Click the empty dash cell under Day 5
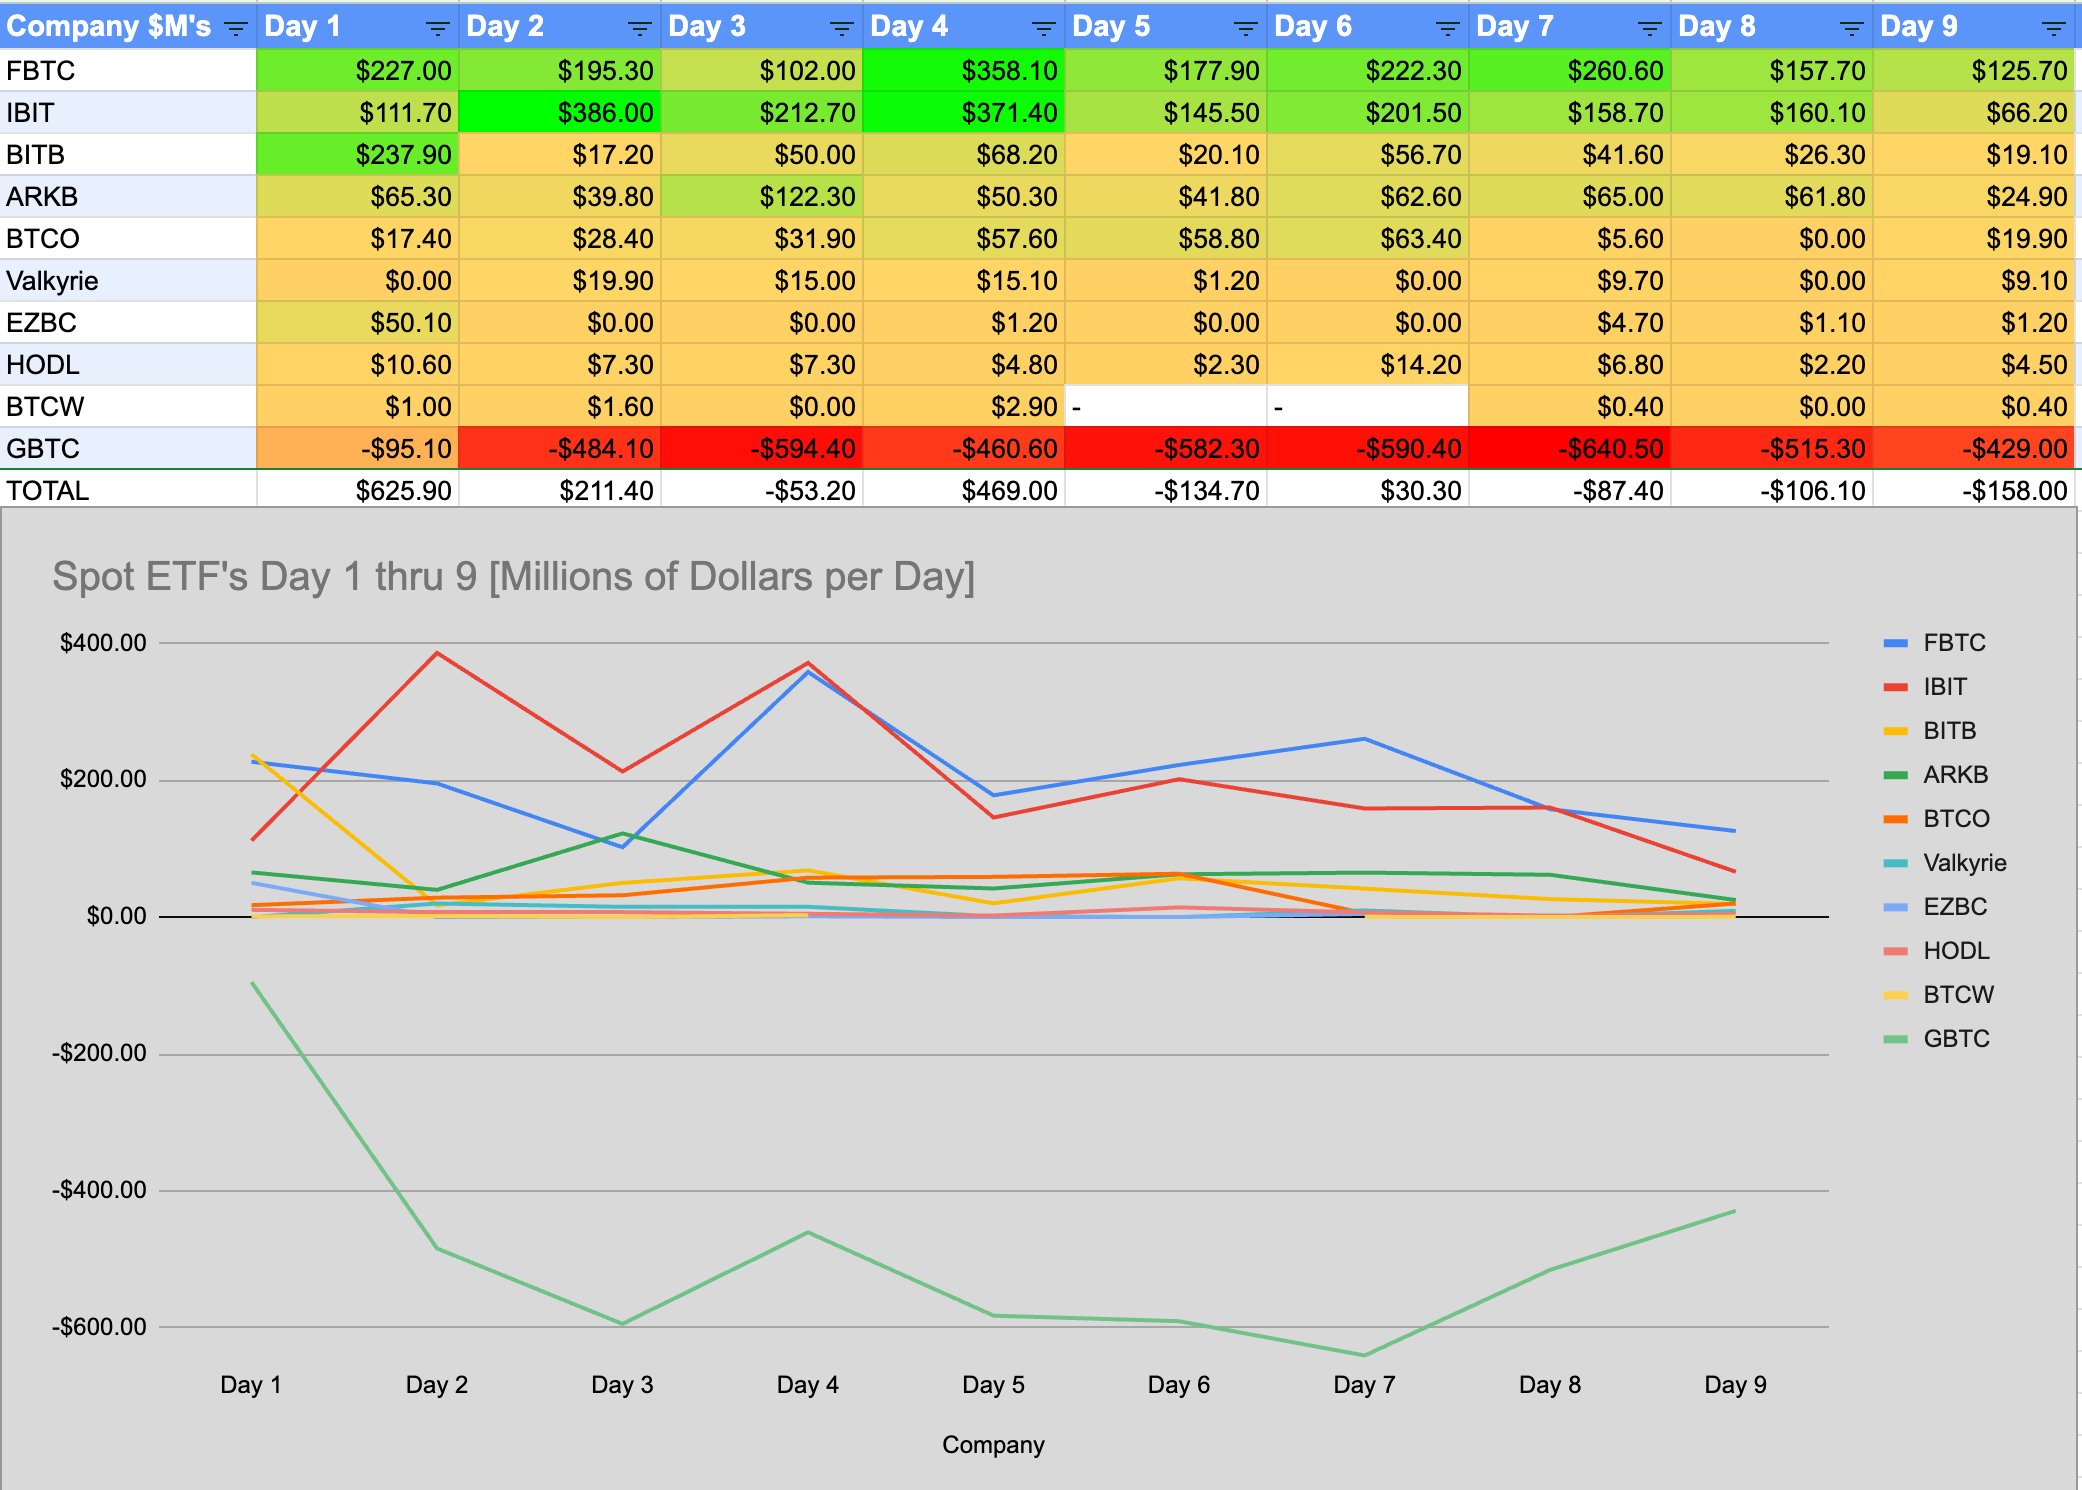 coord(1165,407)
